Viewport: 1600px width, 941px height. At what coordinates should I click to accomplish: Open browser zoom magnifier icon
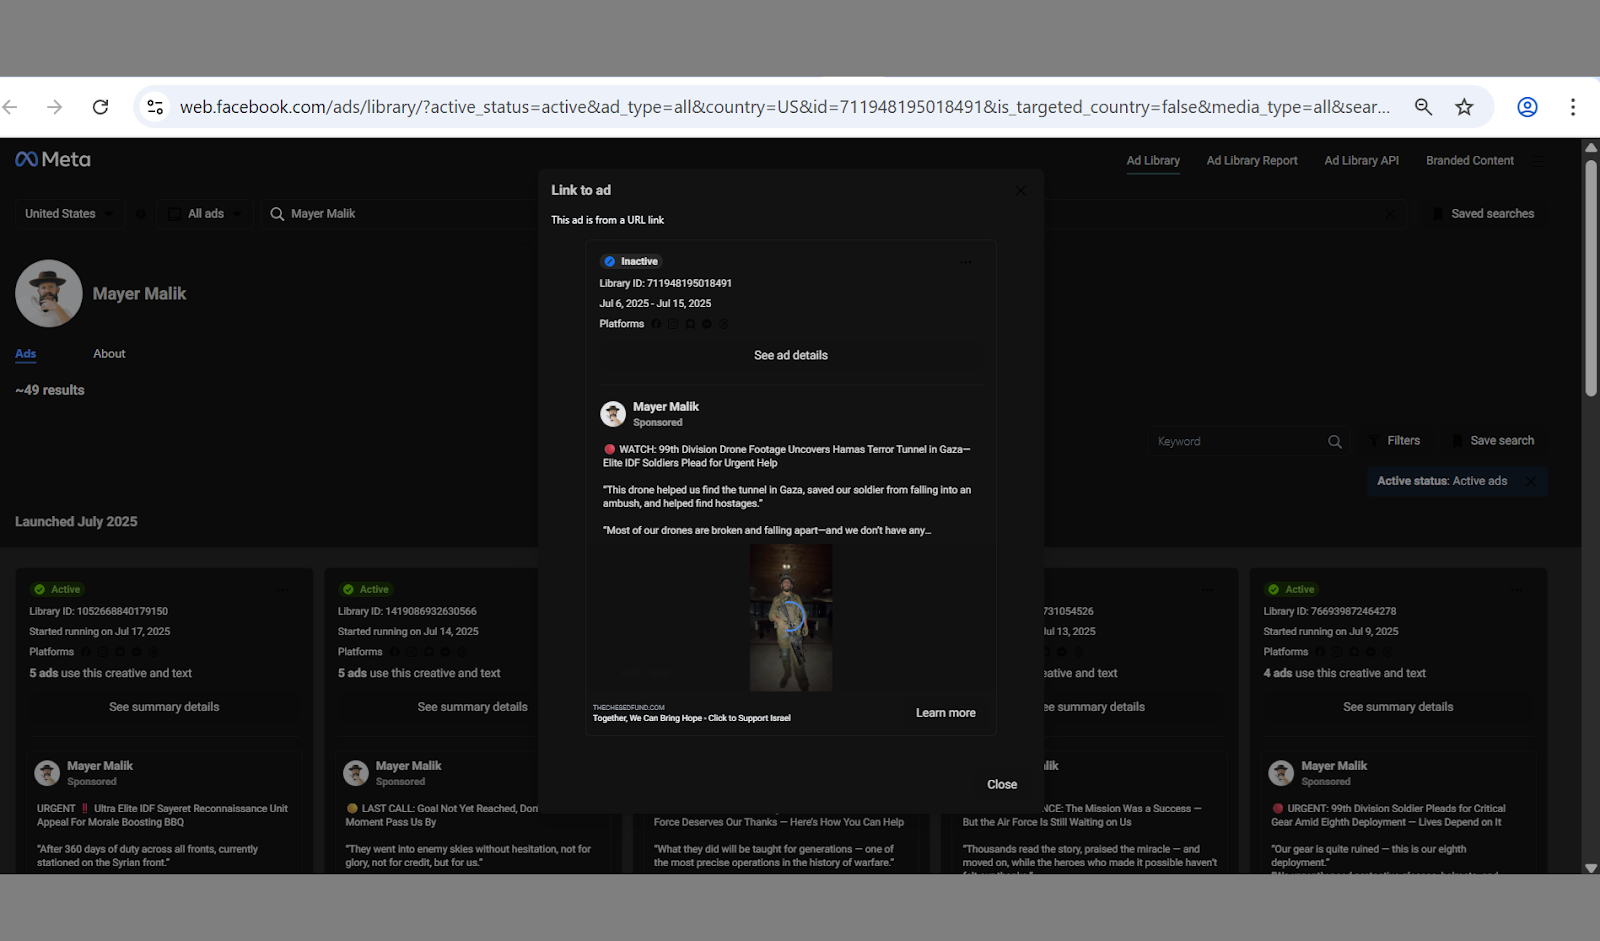coord(1423,107)
